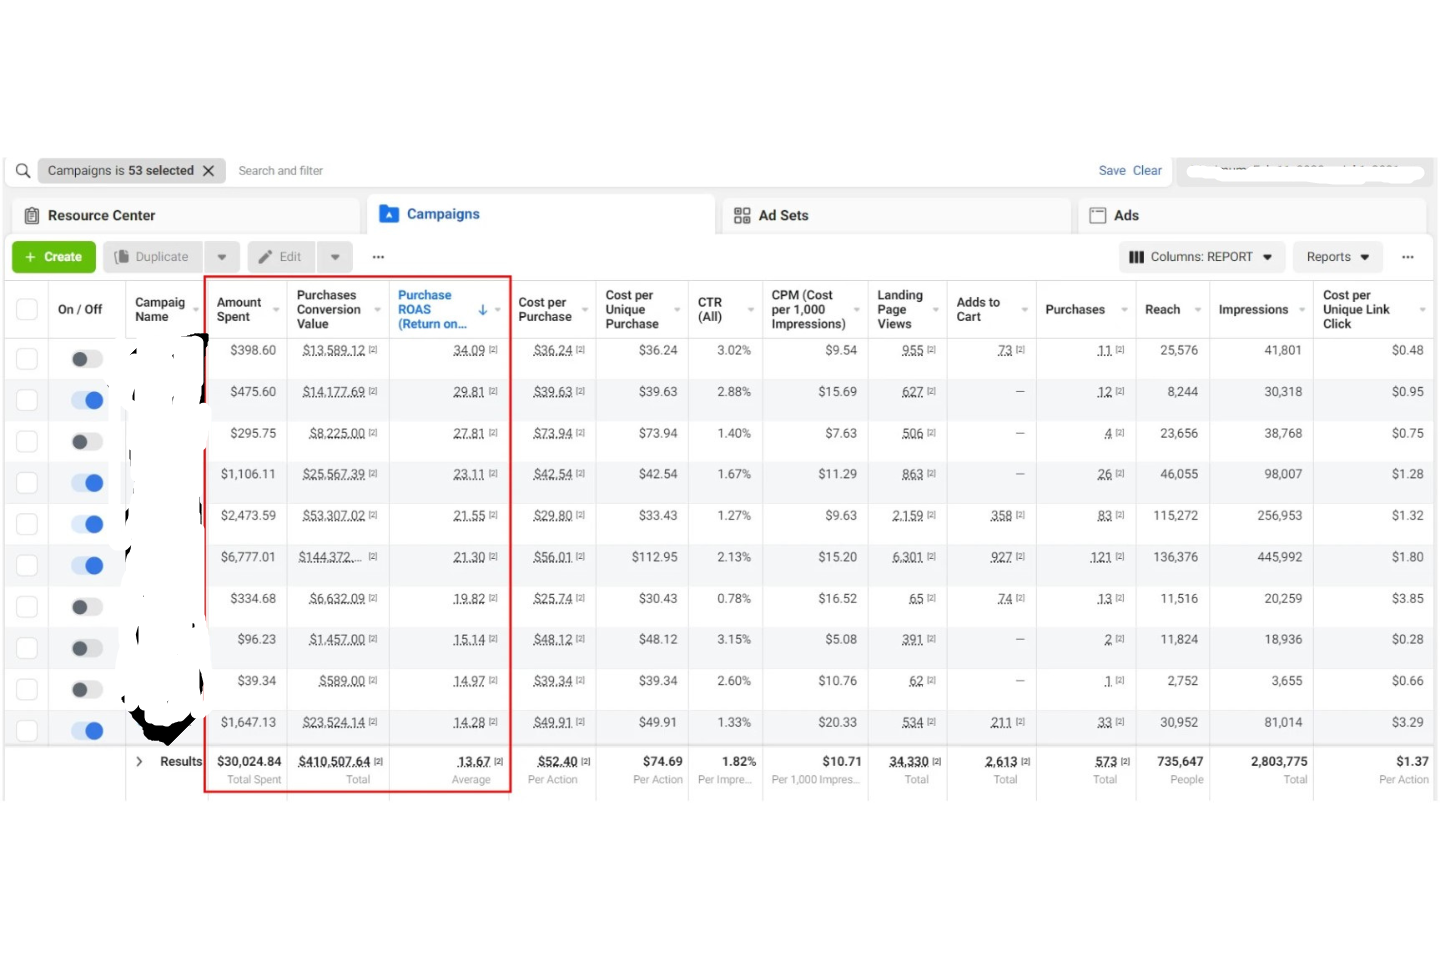This screenshot has width=1440, height=960.
Task: Open the CTR (All) column arrow
Action: pyautogui.click(x=751, y=310)
